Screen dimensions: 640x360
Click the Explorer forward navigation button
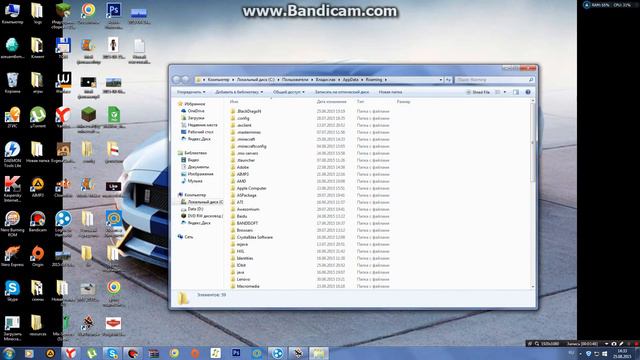186,80
